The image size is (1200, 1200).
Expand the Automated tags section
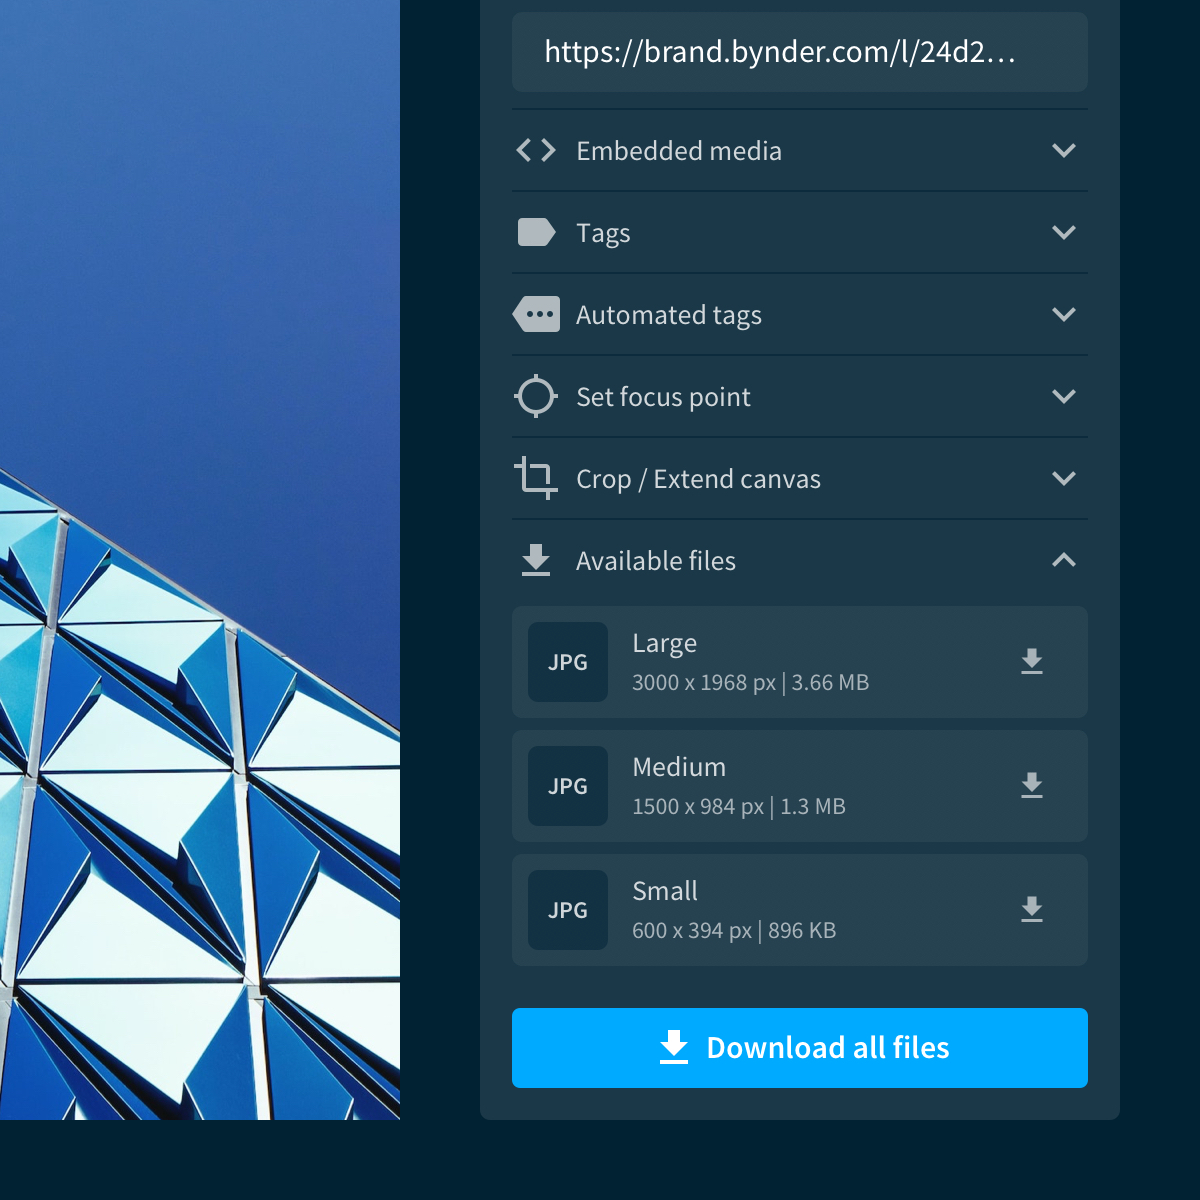[1065, 314]
